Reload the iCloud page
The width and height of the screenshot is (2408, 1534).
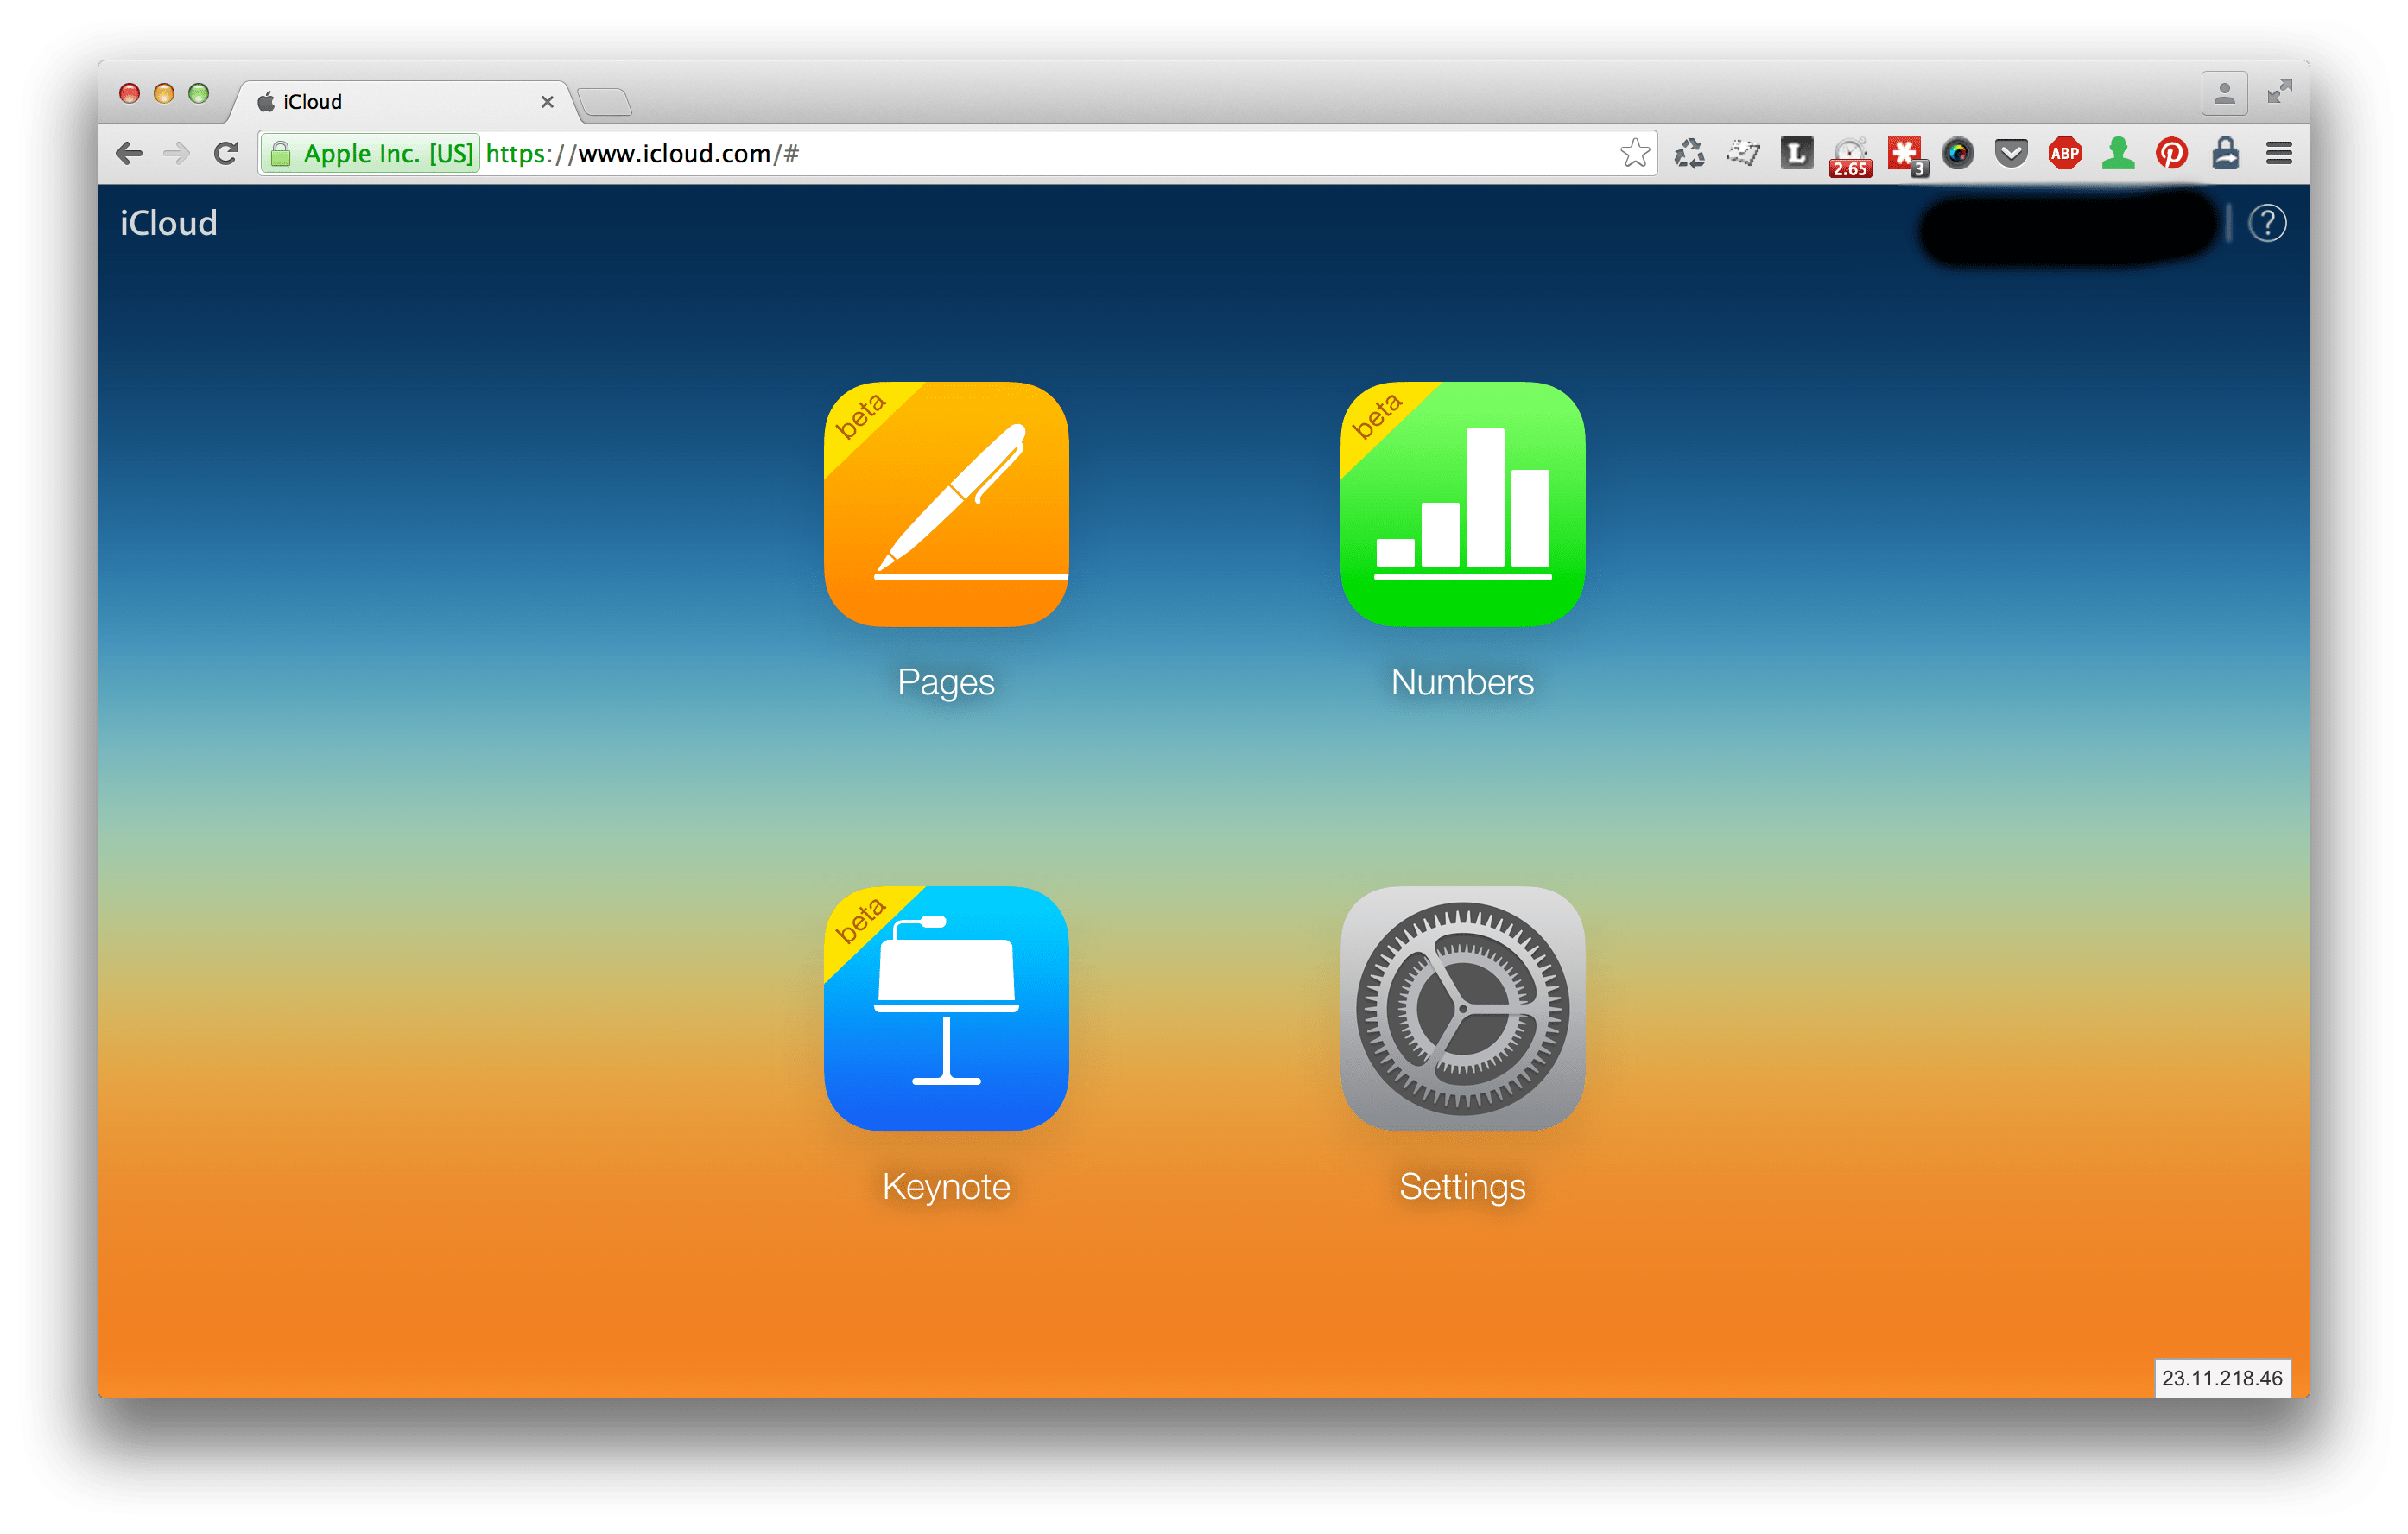[226, 153]
